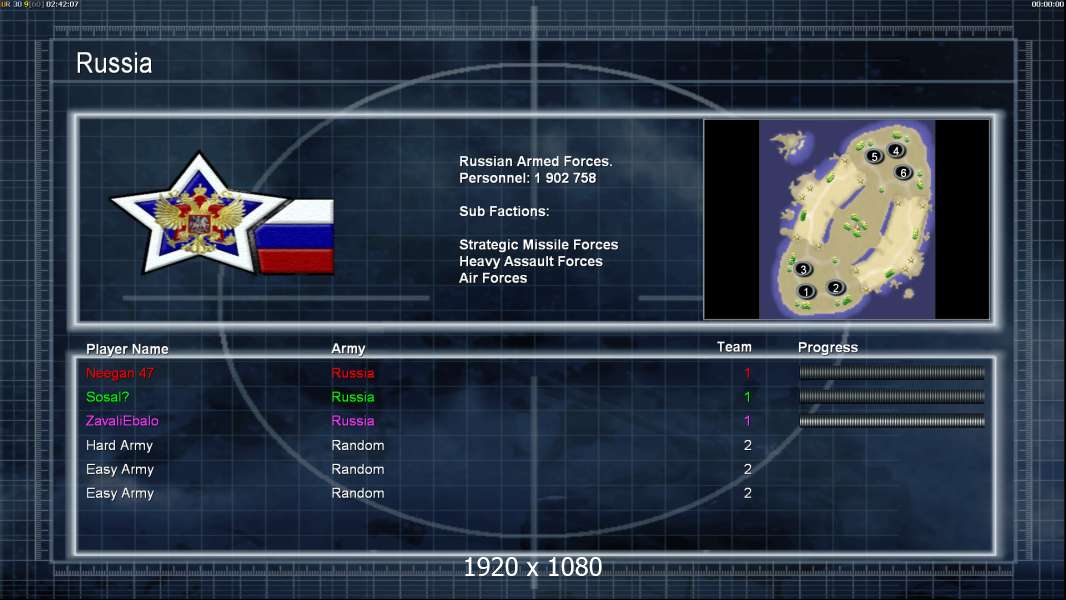Click the island minimap preview
This screenshot has width=1066, height=600.
tap(846, 219)
